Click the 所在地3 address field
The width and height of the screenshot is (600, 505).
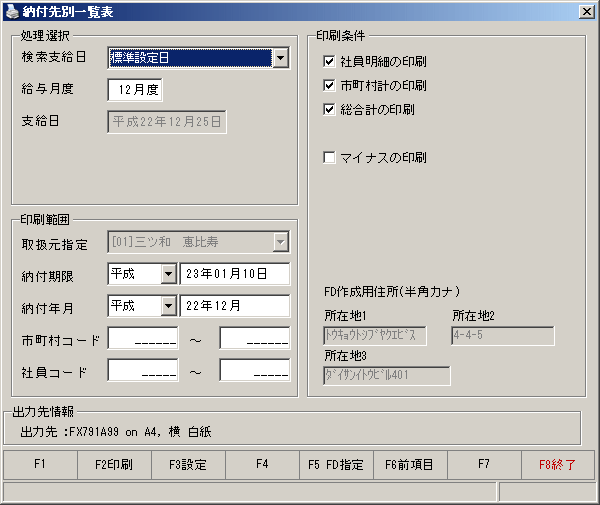click(387, 376)
